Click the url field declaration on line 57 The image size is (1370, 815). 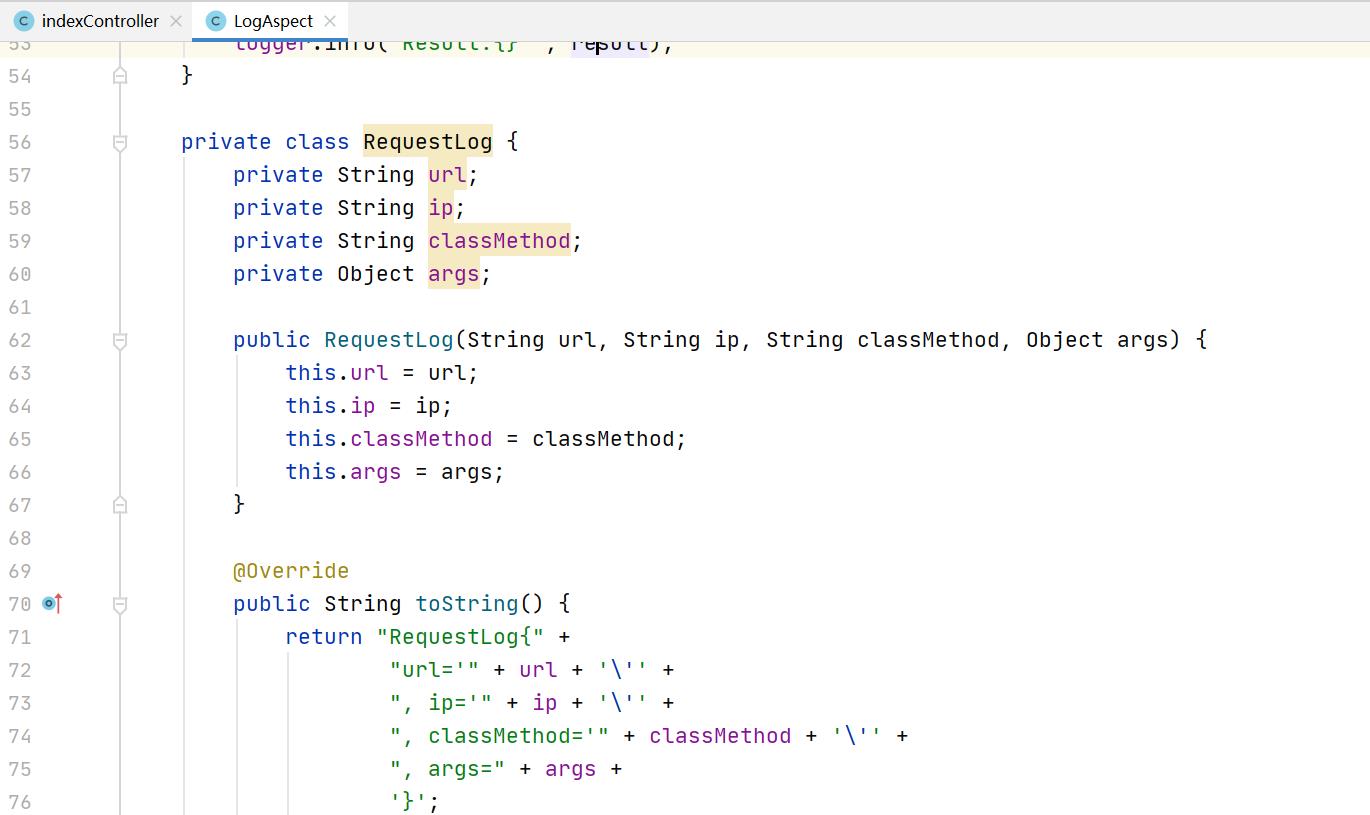pyautogui.click(x=447, y=175)
